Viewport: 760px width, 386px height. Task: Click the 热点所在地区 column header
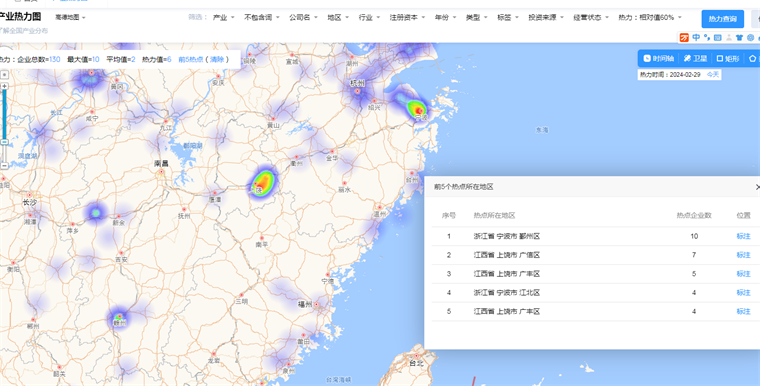point(494,215)
